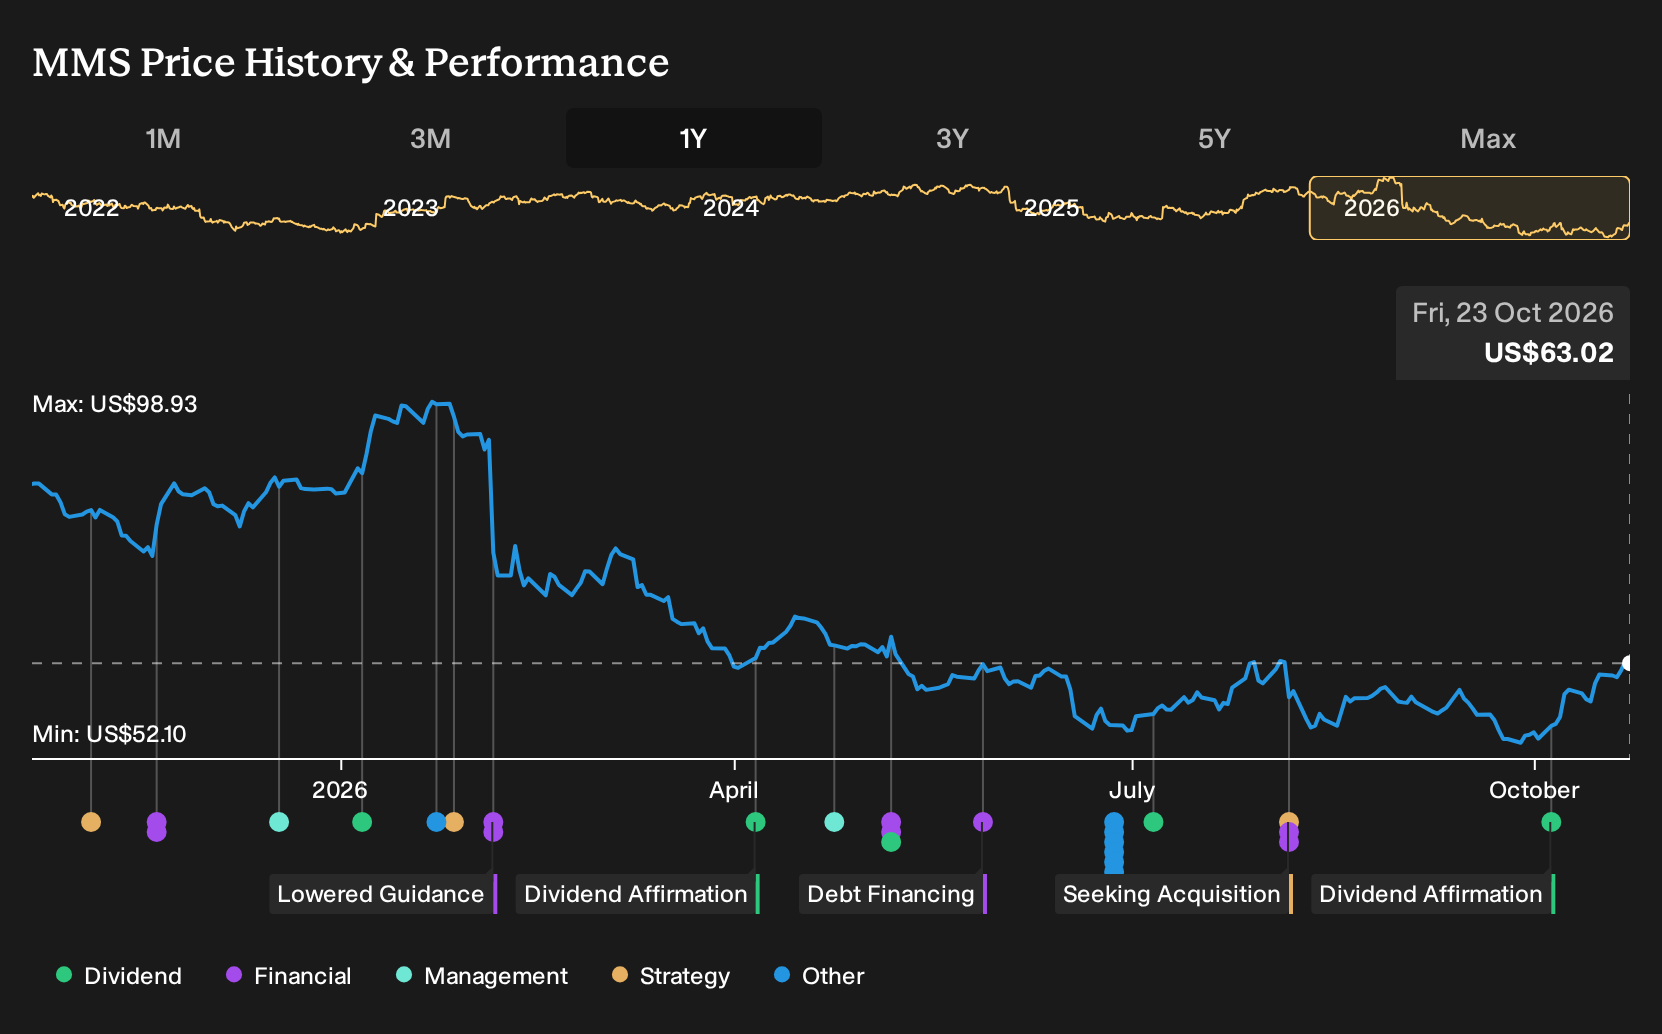This screenshot has height=1034, width=1662.
Task: Jump to 2022 in overview sparkline
Action: pos(91,208)
